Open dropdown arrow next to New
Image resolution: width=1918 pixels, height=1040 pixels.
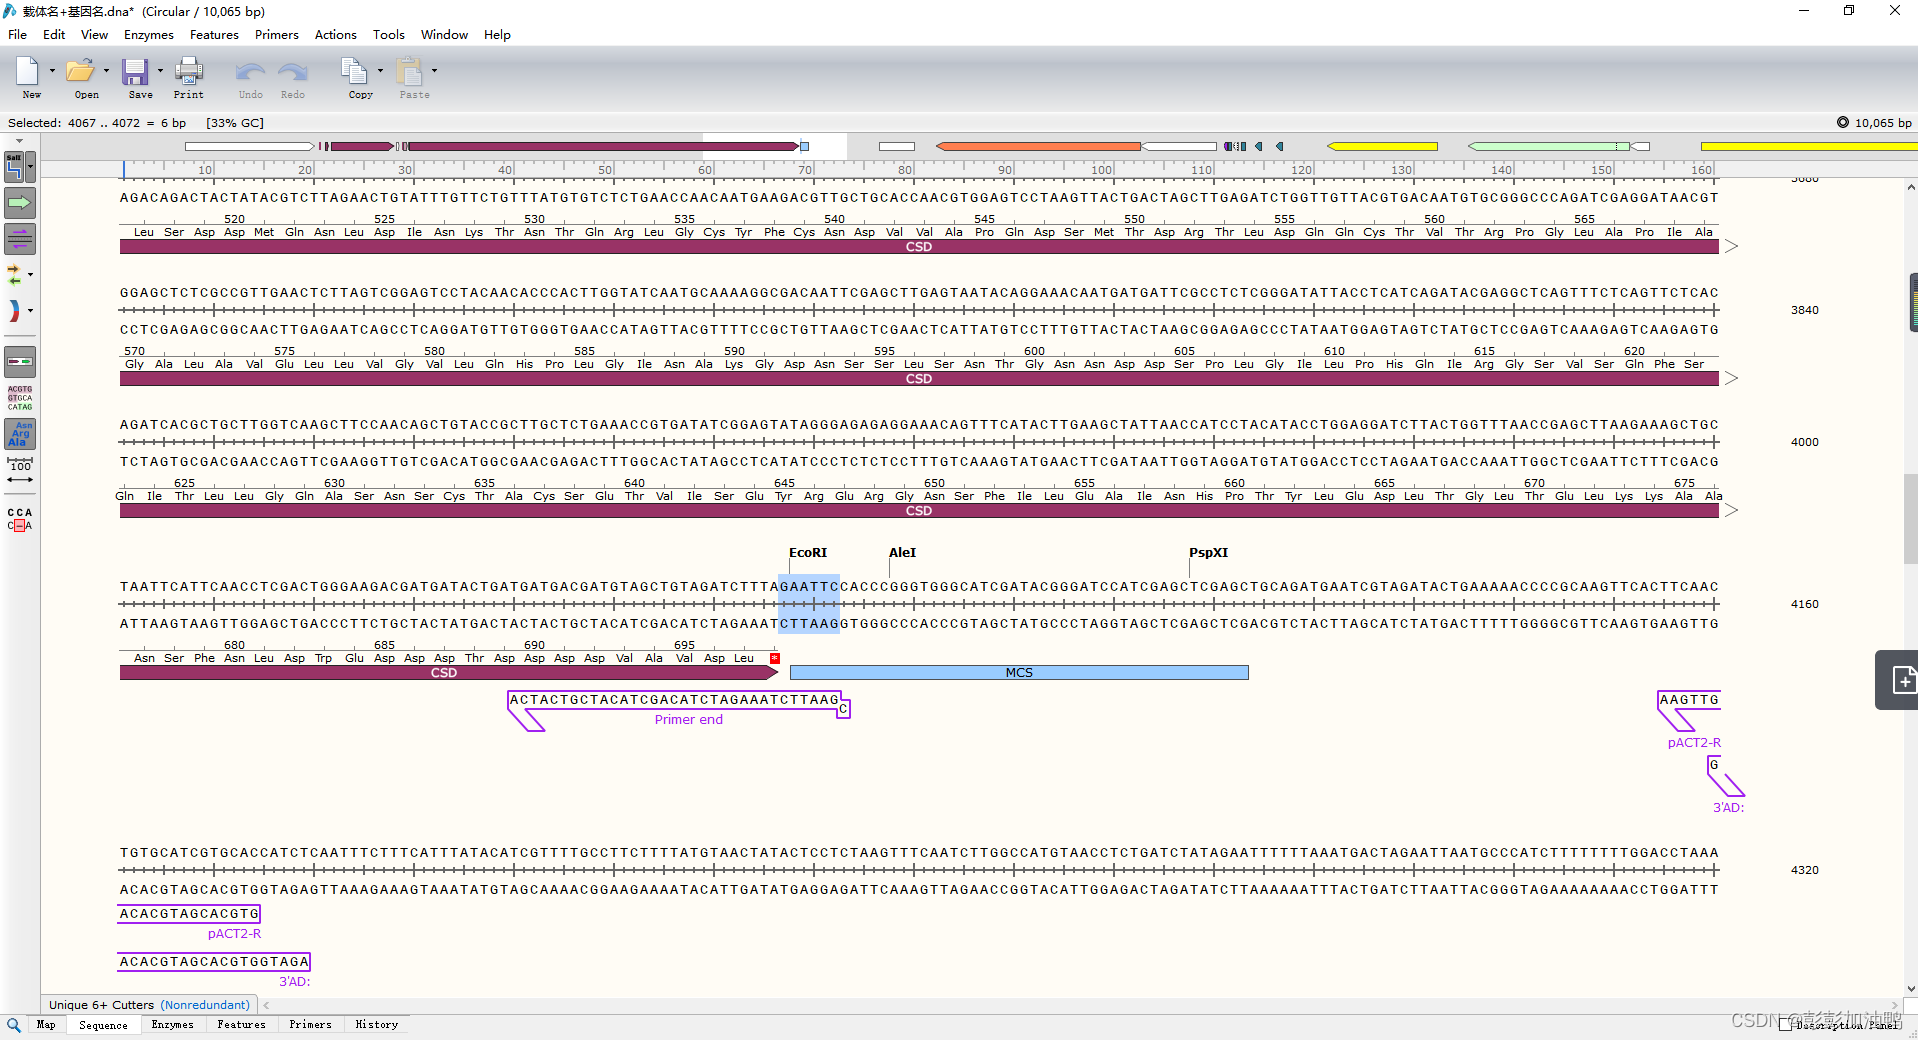click(x=52, y=71)
